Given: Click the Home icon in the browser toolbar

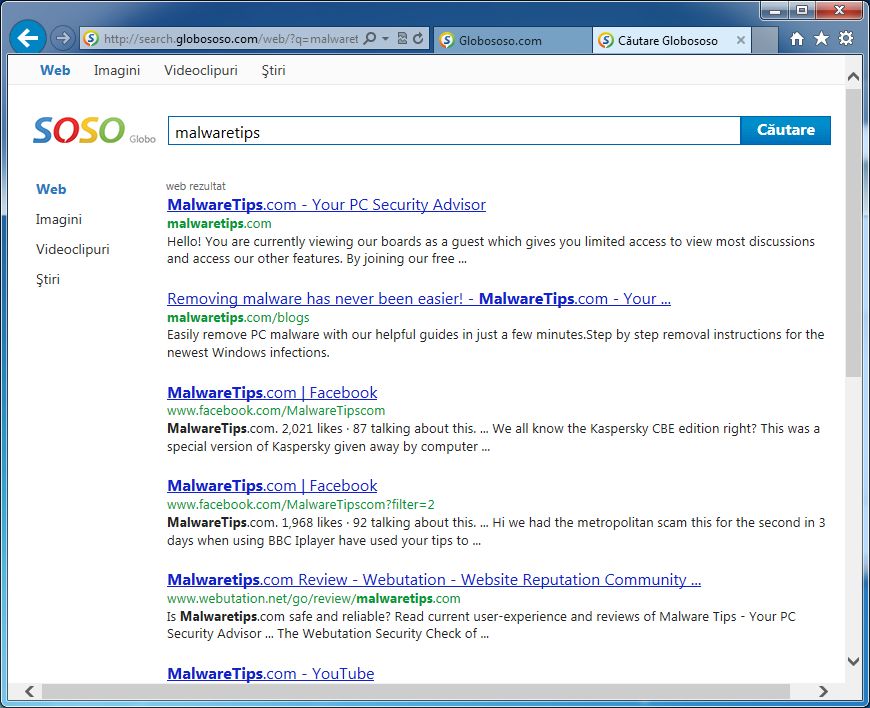Looking at the screenshot, I should point(797,38).
